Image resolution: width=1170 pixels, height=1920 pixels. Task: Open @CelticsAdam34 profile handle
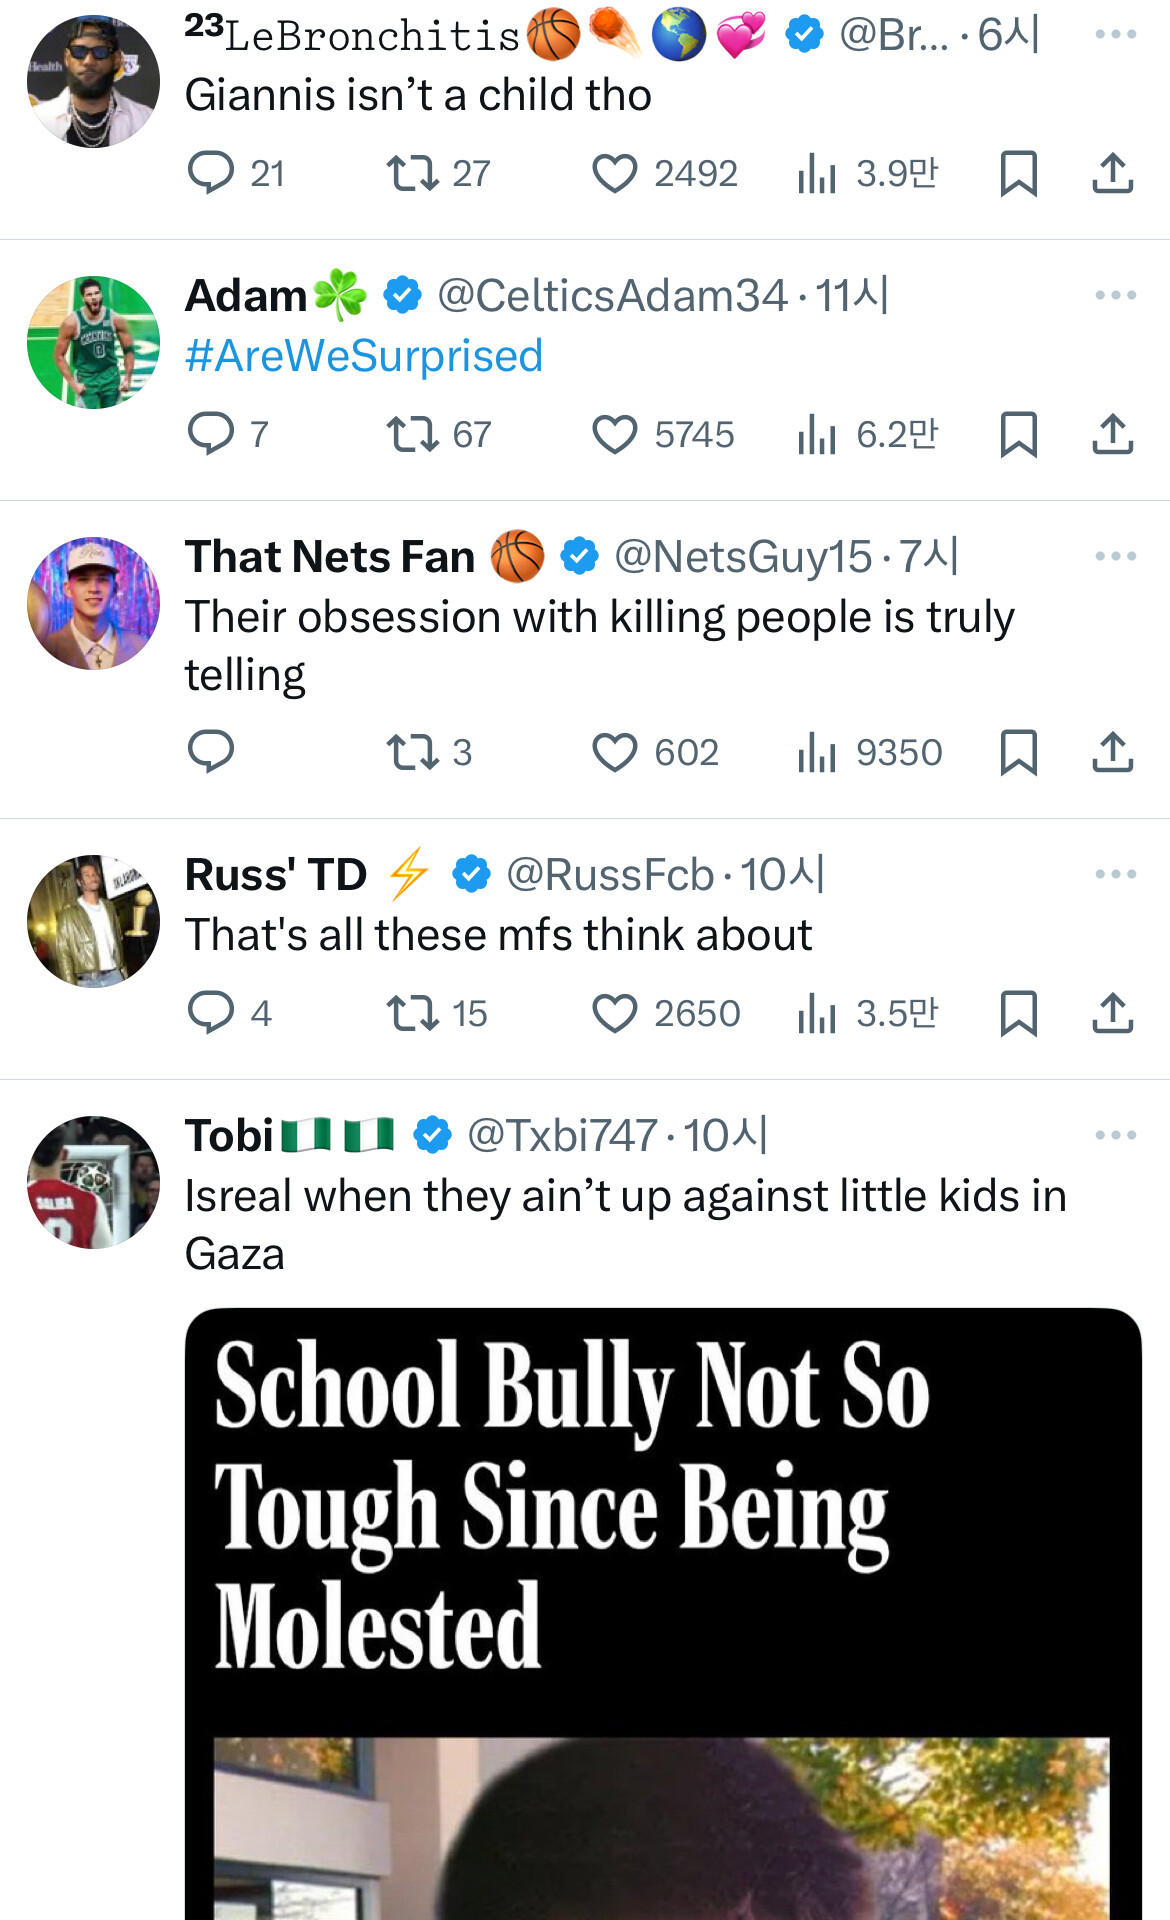click(612, 296)
